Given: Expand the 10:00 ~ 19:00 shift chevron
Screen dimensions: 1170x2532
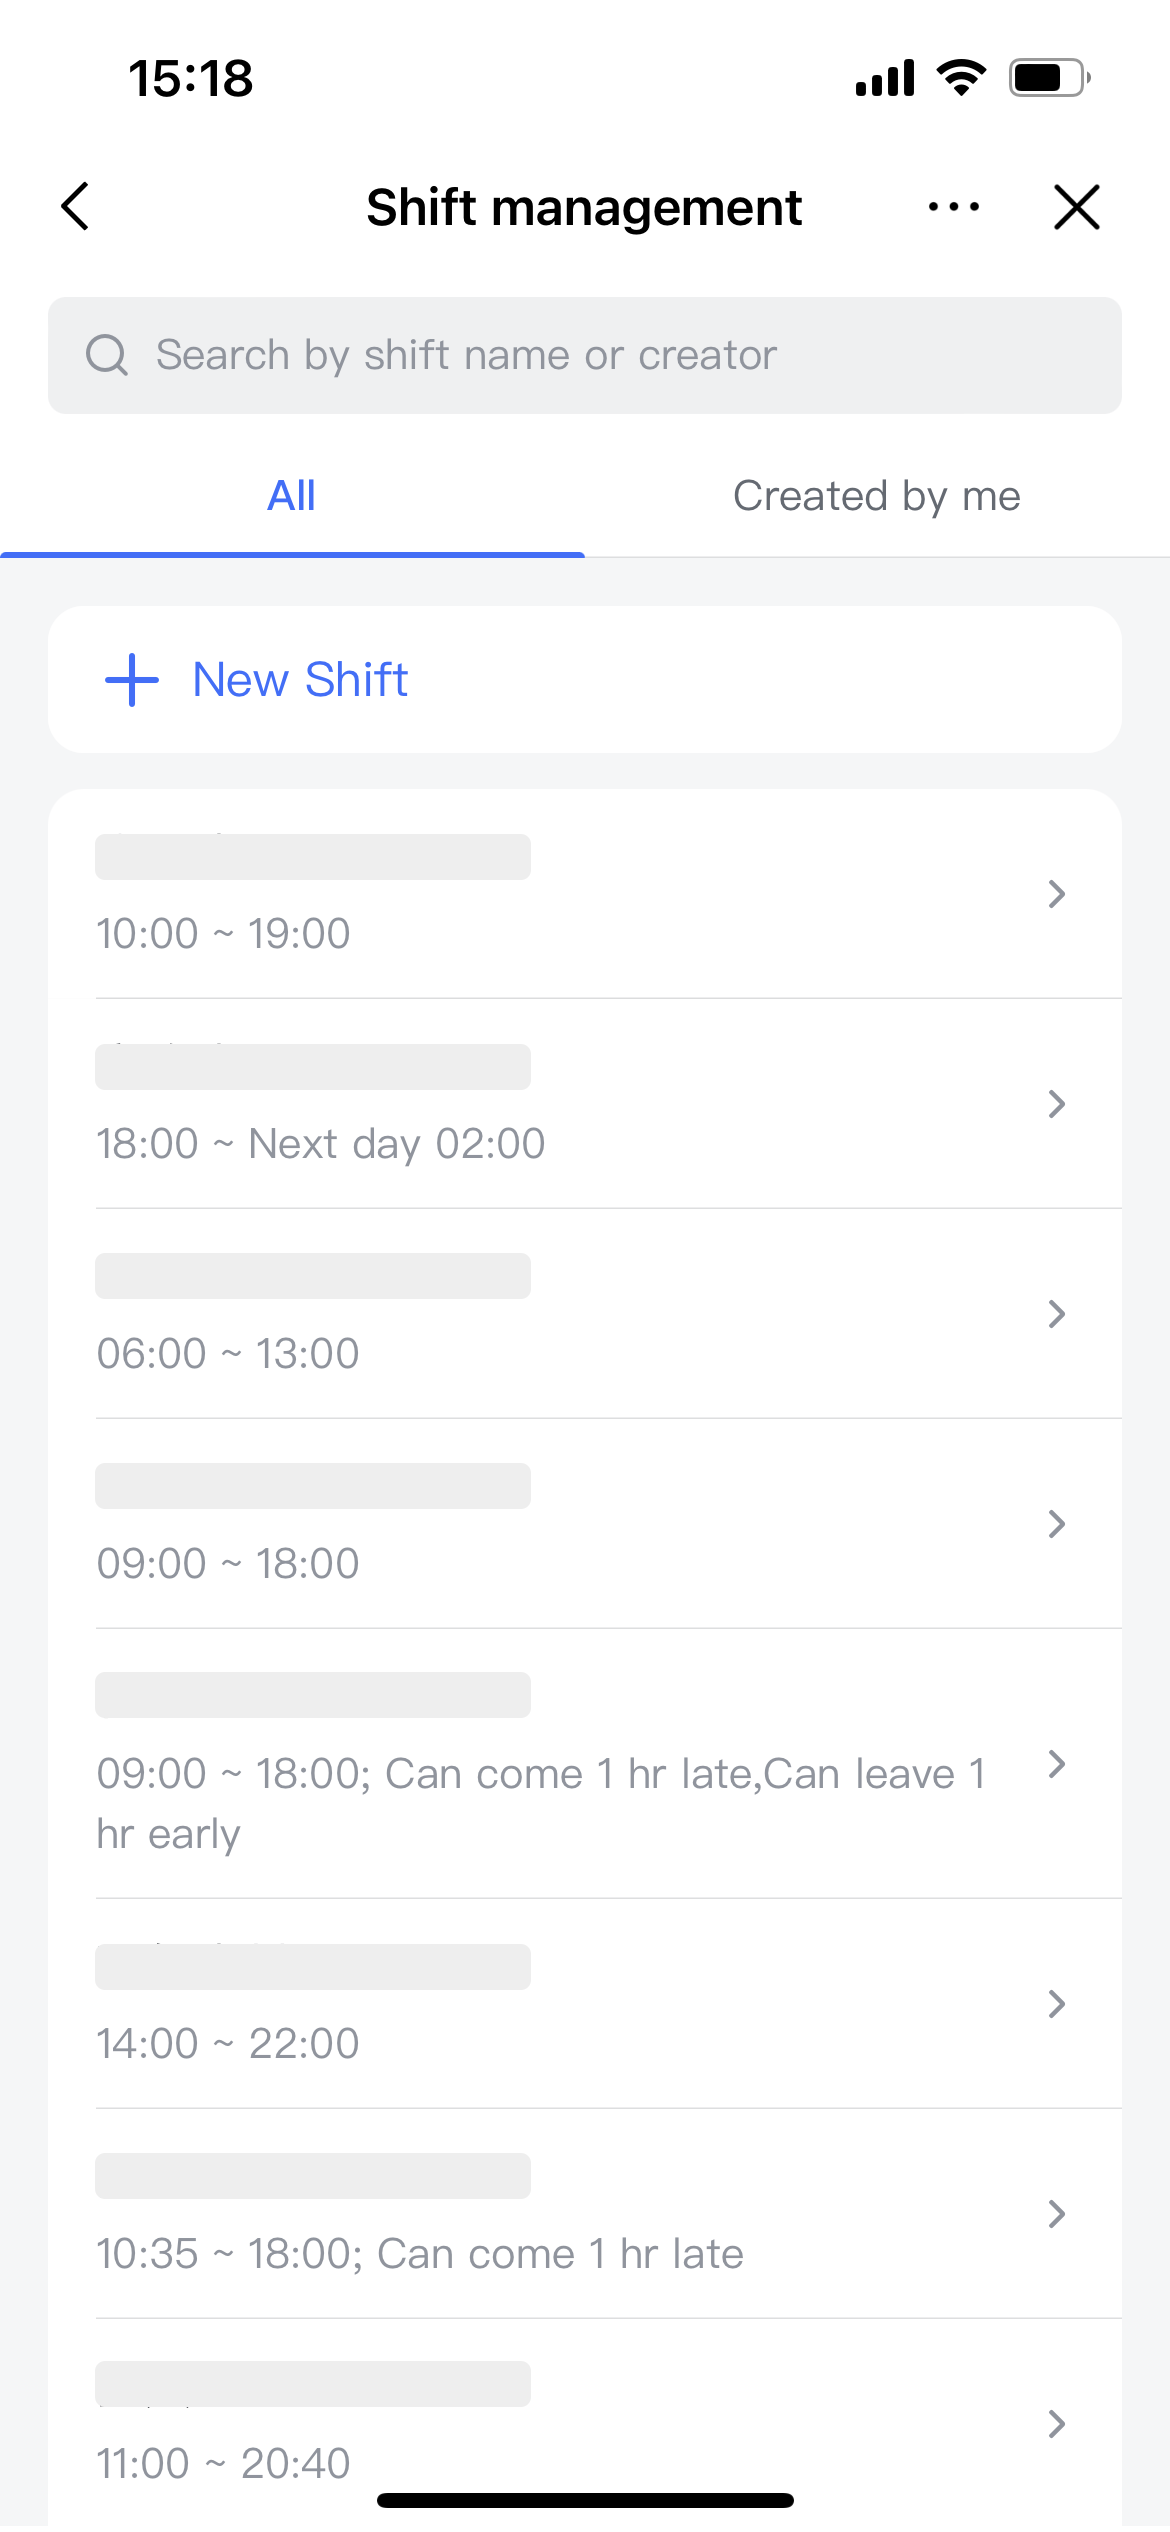Looking at the screenshot, I should (1056, 894).
